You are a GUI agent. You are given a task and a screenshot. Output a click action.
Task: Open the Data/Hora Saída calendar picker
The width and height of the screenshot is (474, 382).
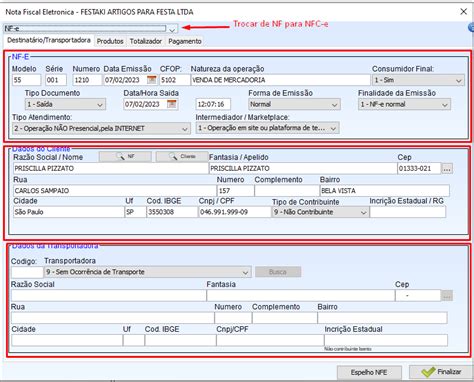[171, 104]
